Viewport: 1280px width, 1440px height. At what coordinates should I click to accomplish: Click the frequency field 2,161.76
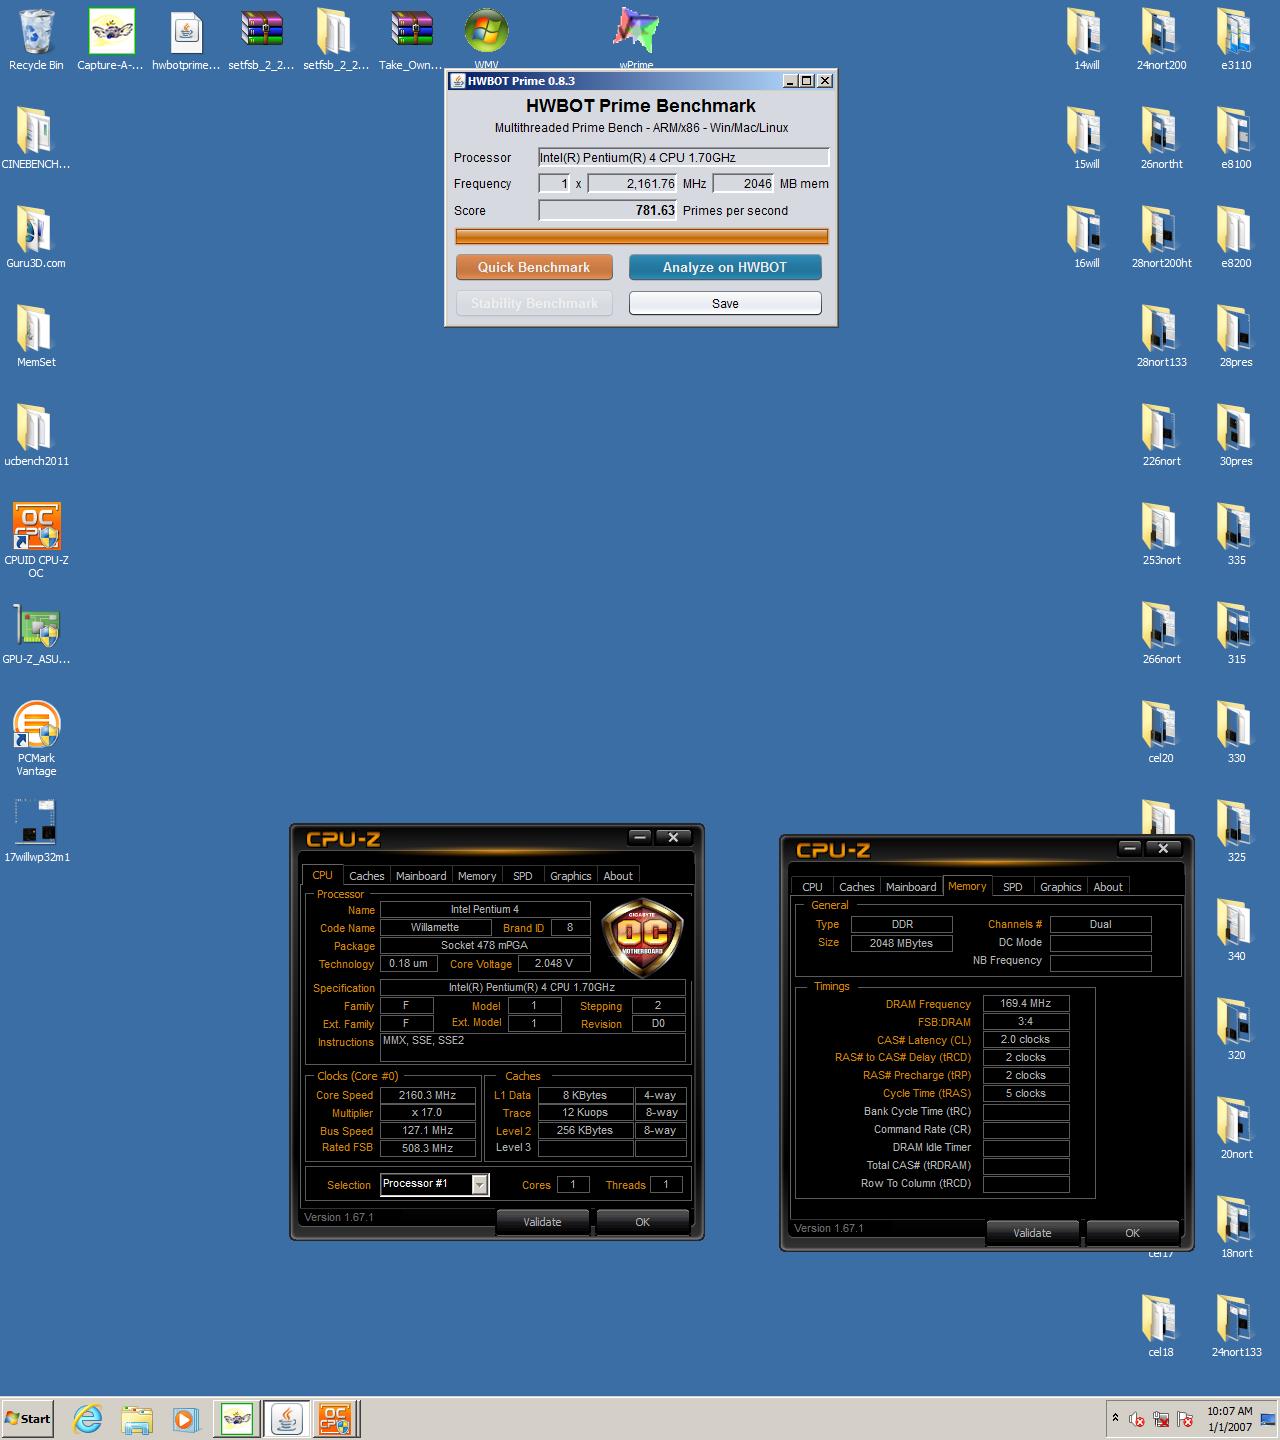click(x=633, y=183)
